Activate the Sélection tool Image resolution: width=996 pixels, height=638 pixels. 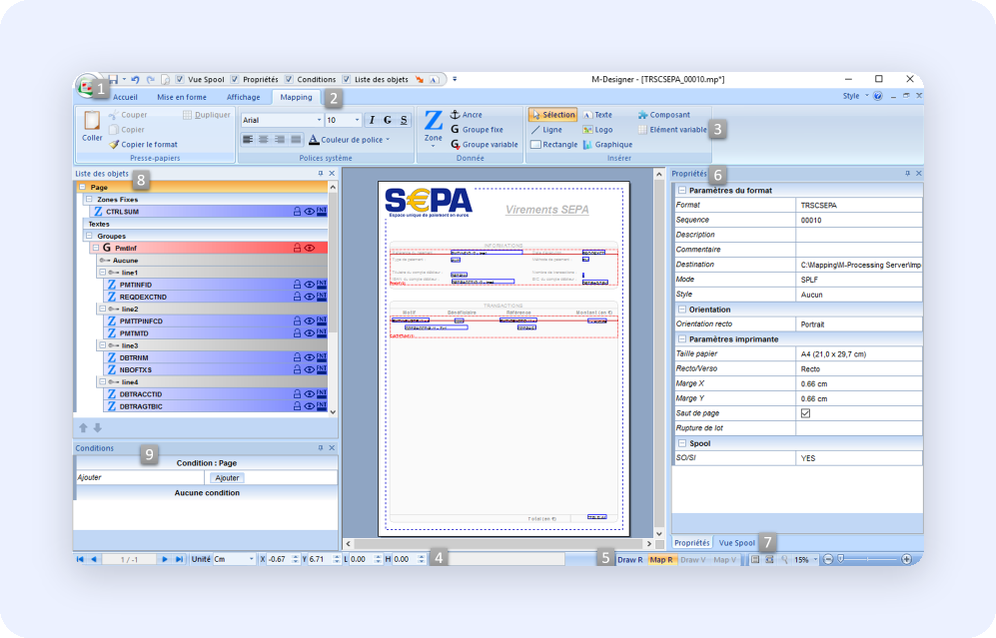pyautogui.click(x=553, y=114)
